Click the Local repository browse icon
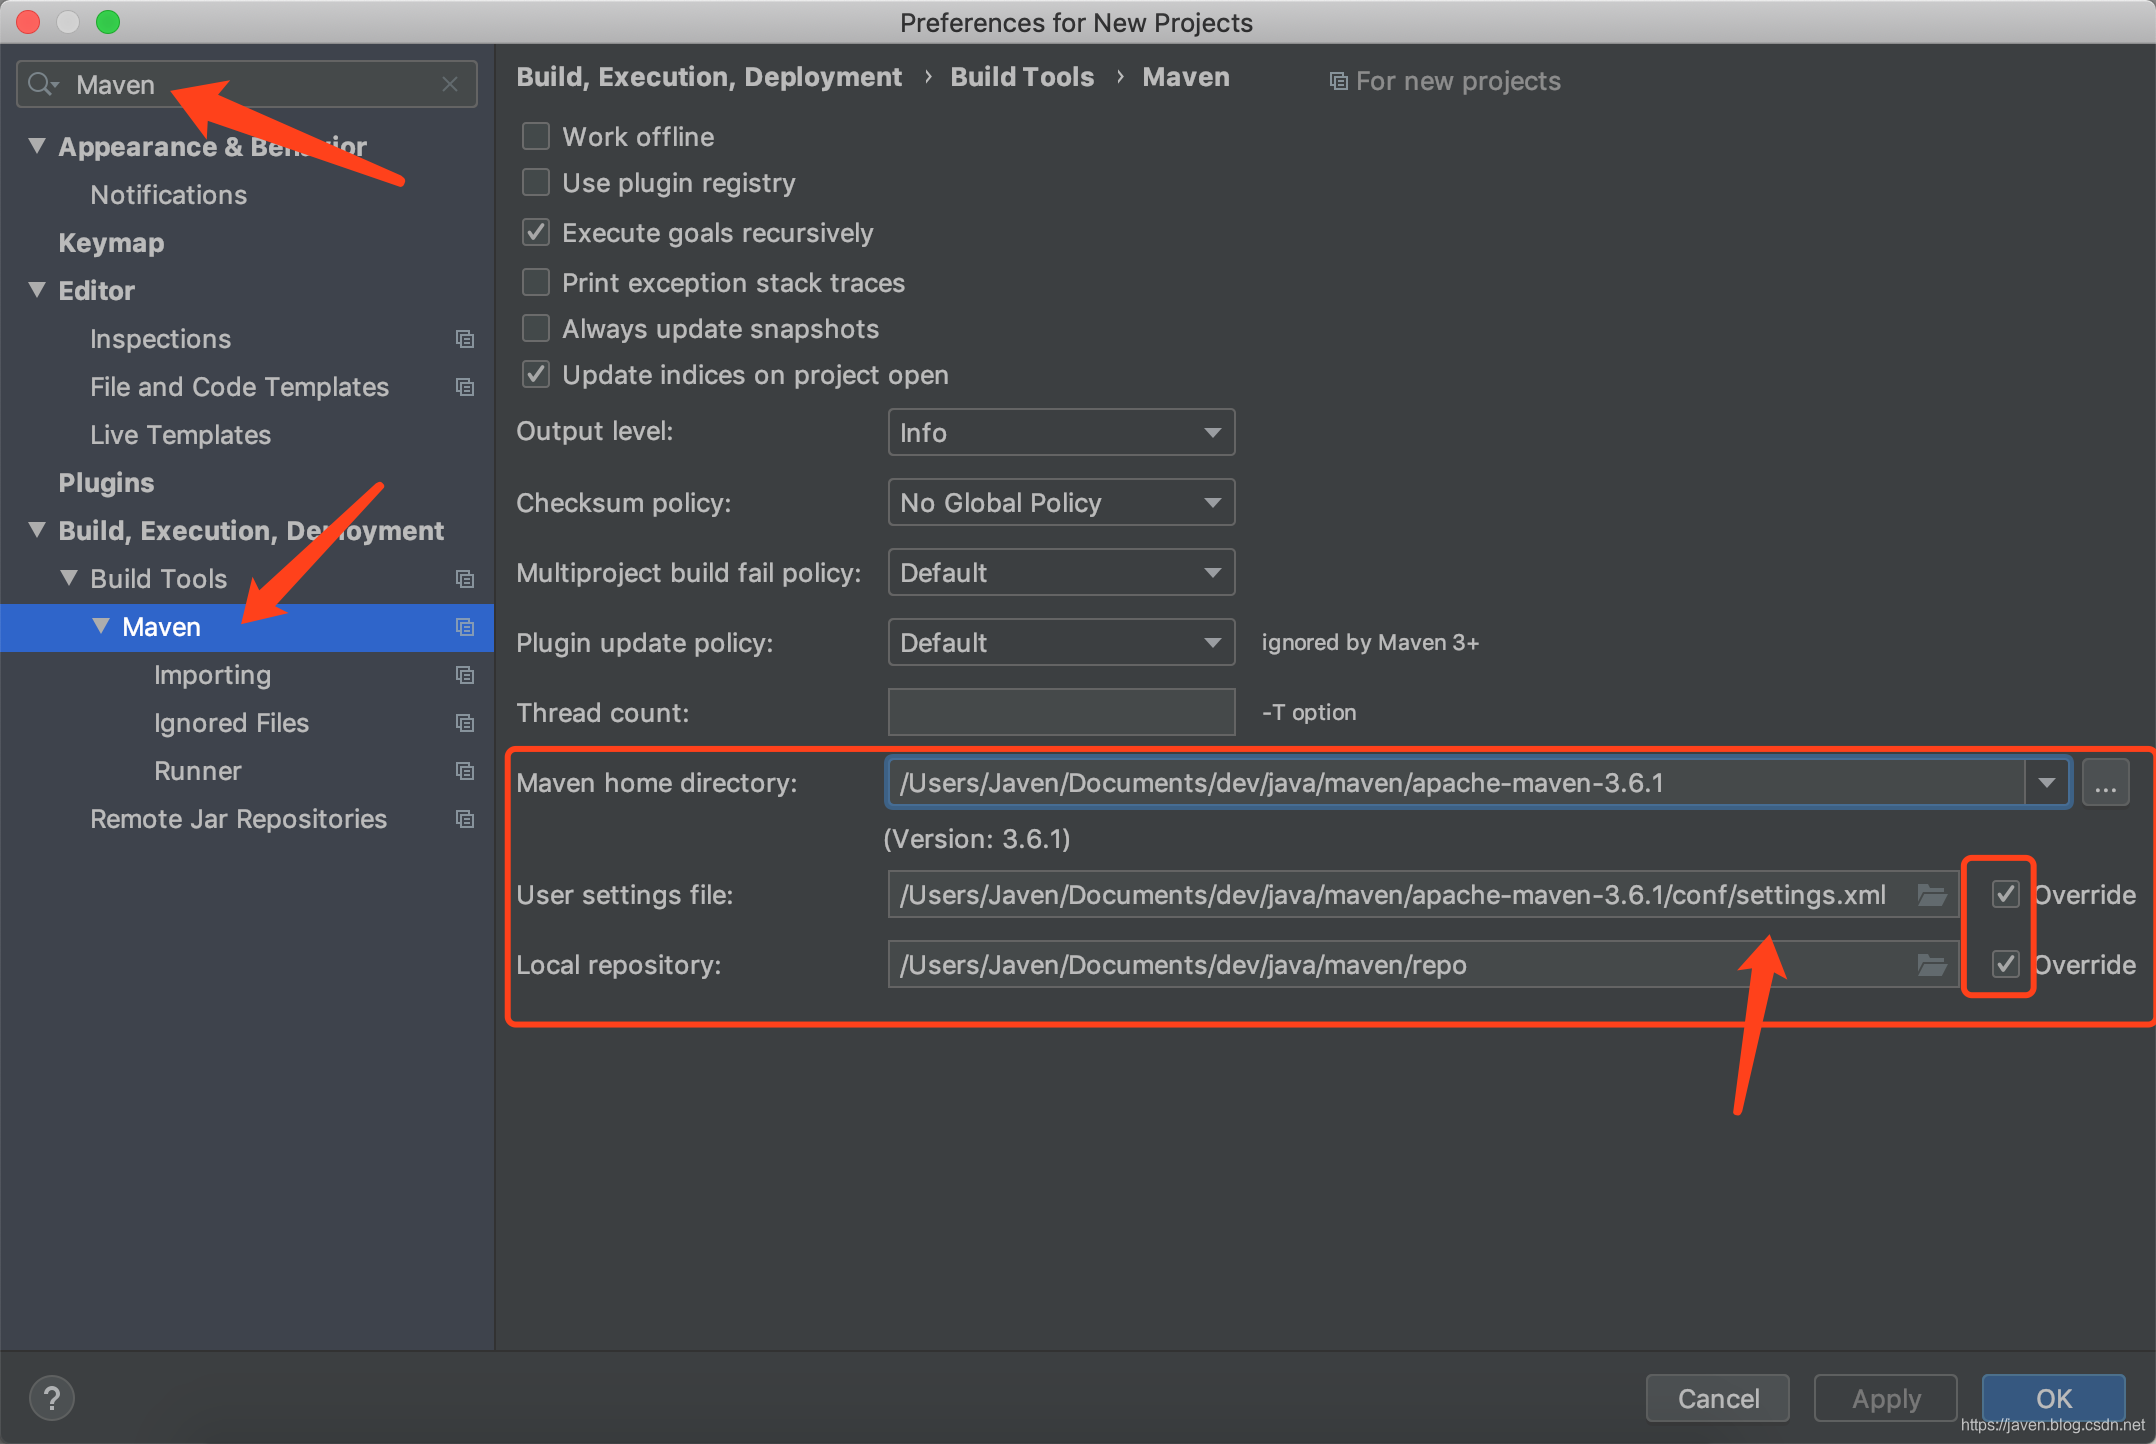 [1930, 964]
